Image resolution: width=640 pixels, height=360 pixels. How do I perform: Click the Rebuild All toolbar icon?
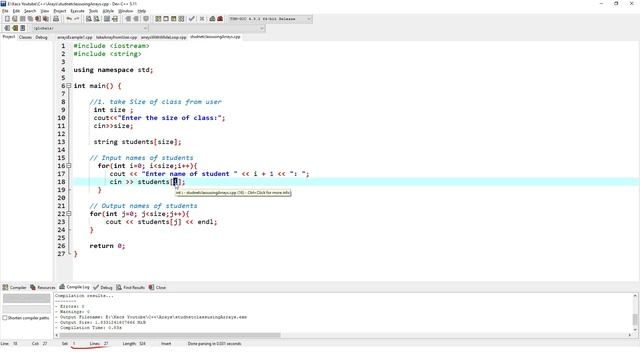click(181, 19)
